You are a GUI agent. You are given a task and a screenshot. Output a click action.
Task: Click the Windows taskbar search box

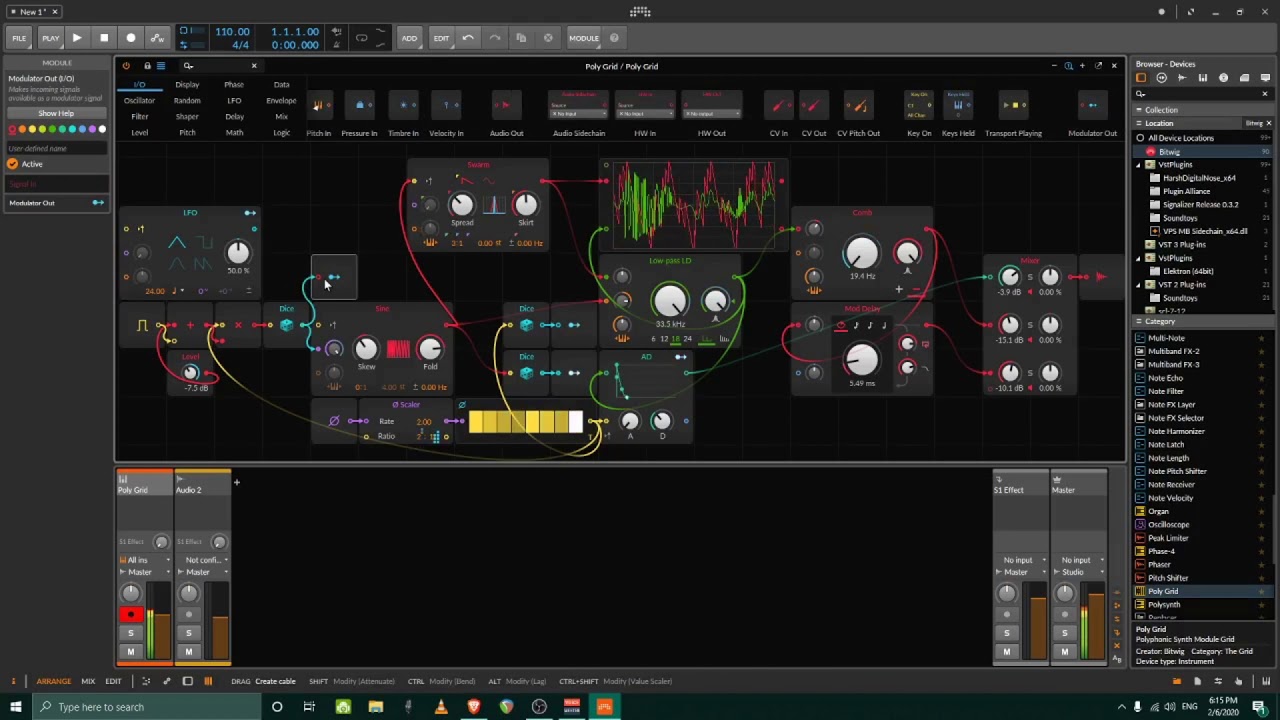click(148, 707)
